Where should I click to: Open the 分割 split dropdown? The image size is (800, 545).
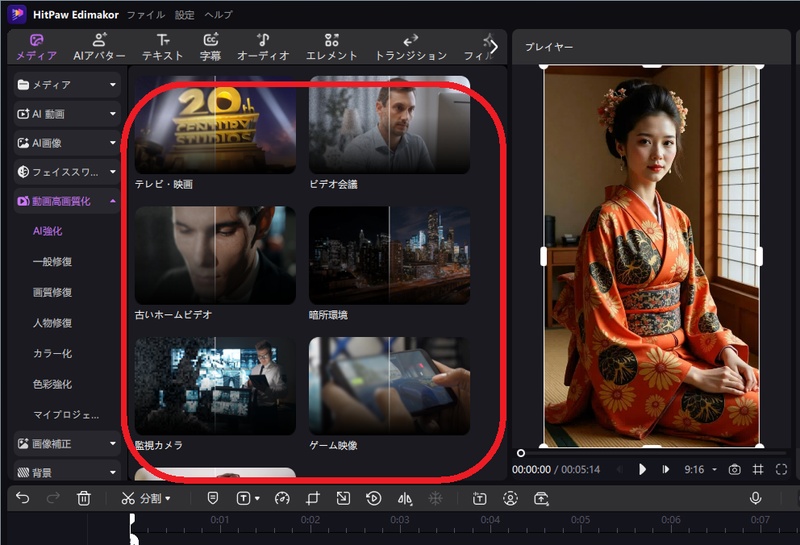click(146, 498)
